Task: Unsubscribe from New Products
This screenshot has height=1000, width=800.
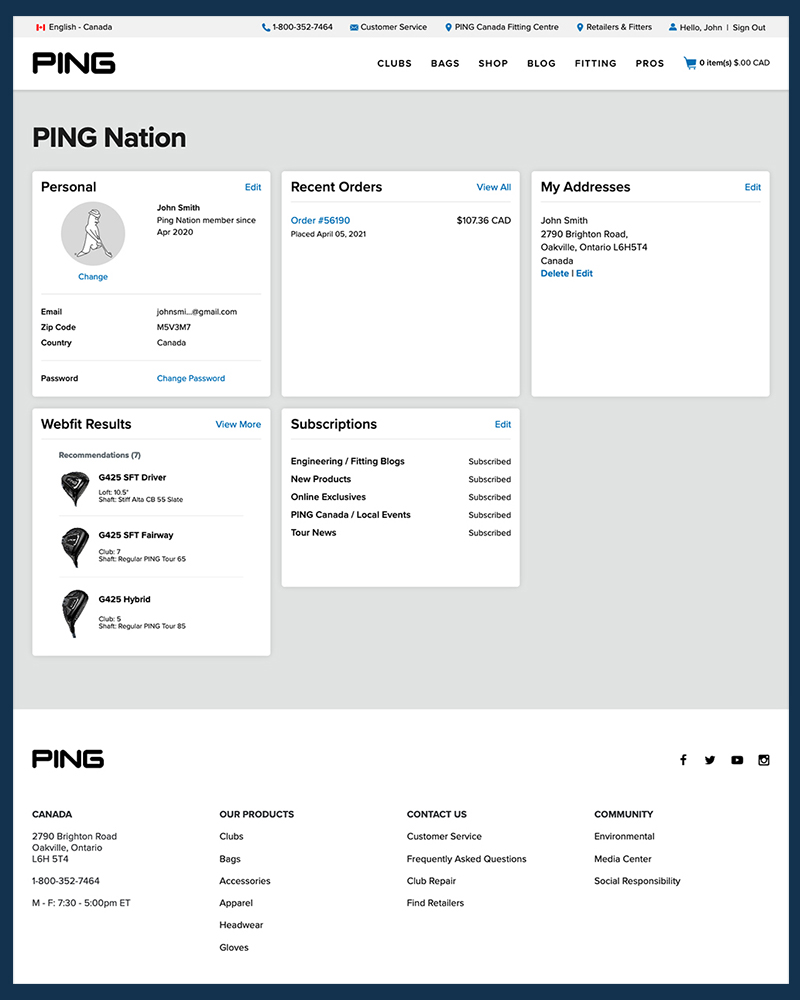Action: click(x=489, y=479)
